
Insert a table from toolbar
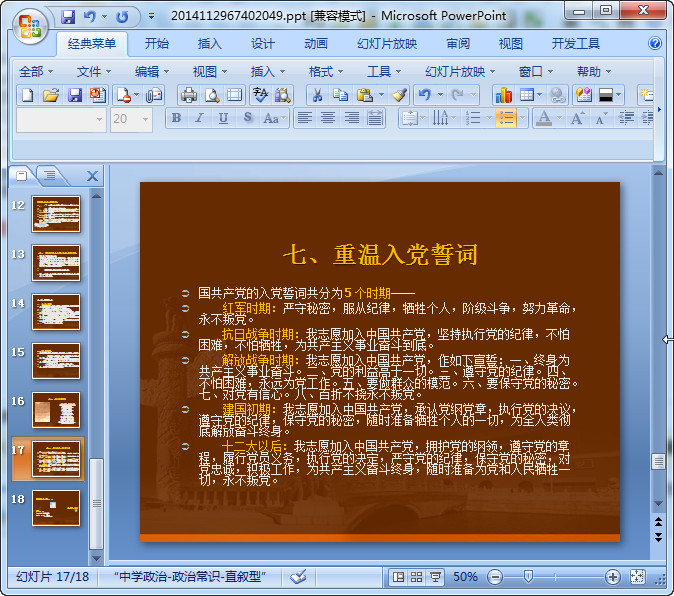coord(527,95)
